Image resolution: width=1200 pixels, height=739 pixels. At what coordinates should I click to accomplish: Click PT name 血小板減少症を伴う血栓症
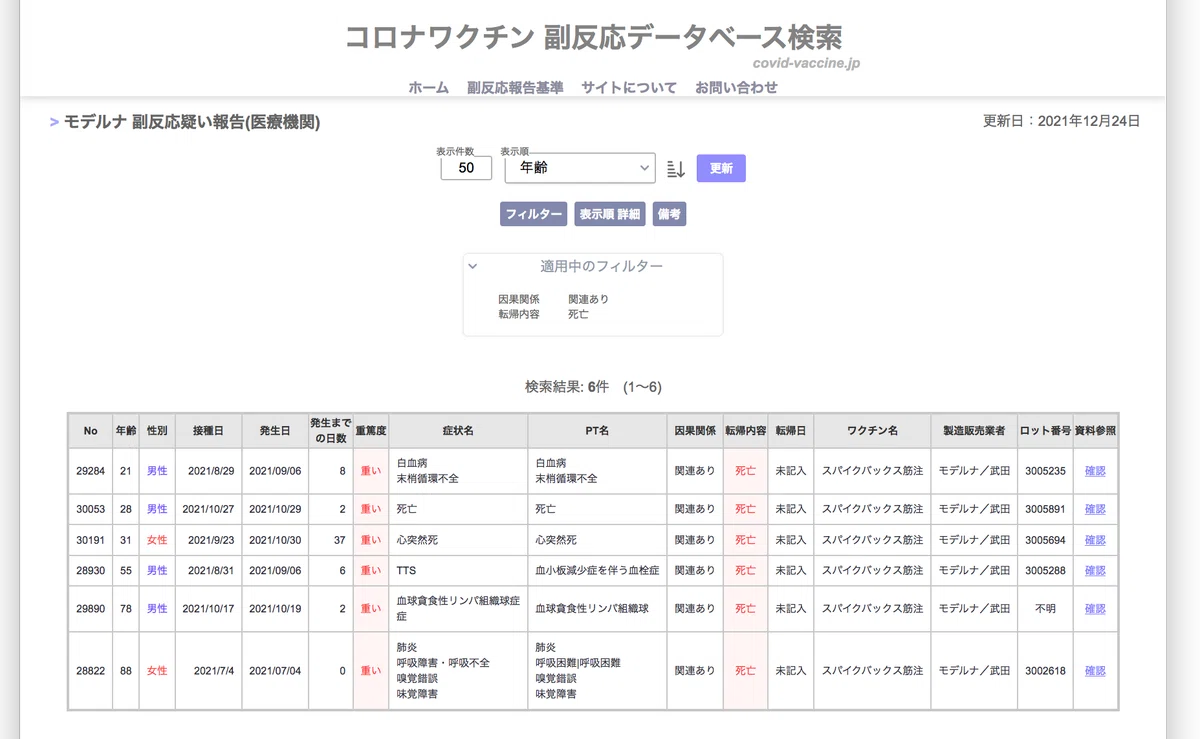point(597,571)
